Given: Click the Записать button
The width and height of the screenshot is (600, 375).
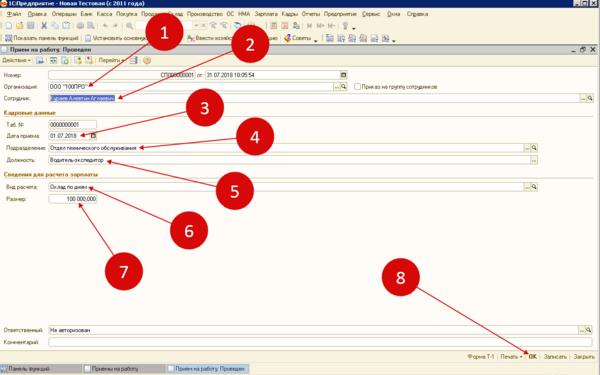Looking at the screenshot, I should point(555,357).
